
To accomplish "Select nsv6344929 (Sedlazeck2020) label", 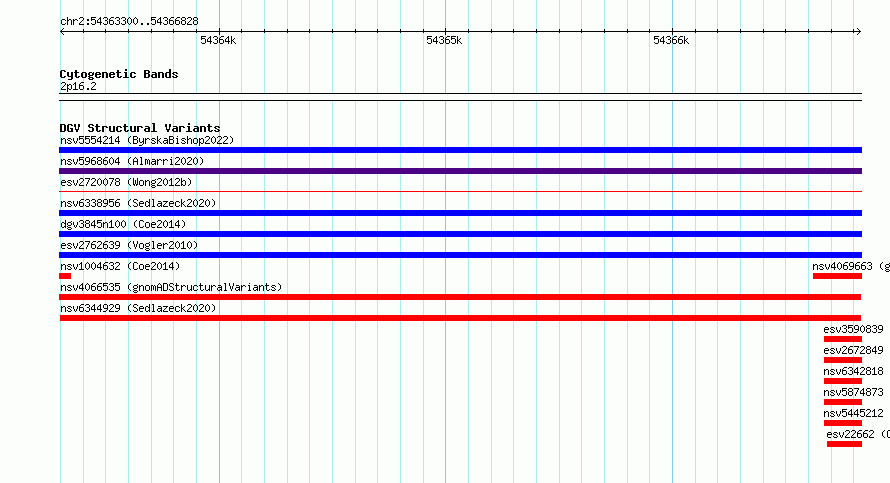I will [138, 308].
